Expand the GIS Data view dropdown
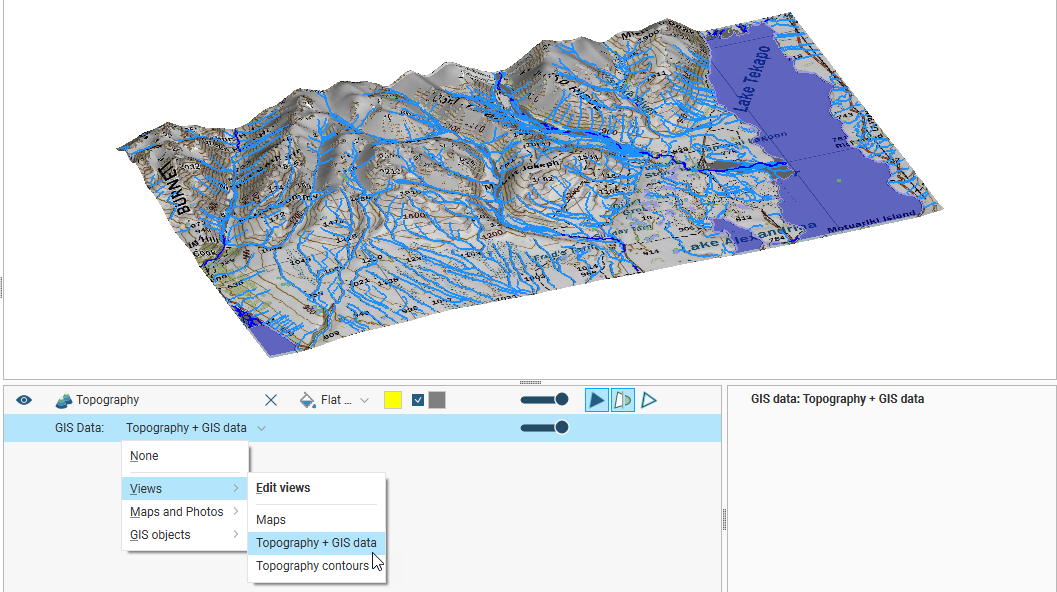 [261, 428]
